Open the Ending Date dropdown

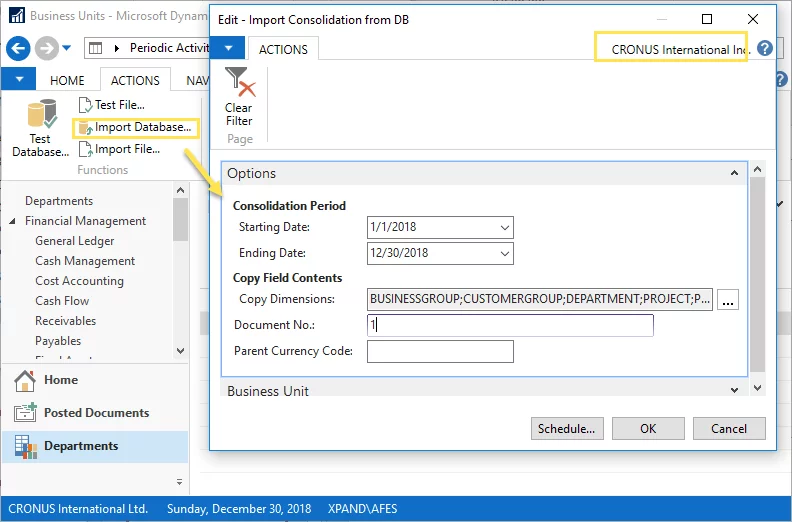[x=503, y=254]
